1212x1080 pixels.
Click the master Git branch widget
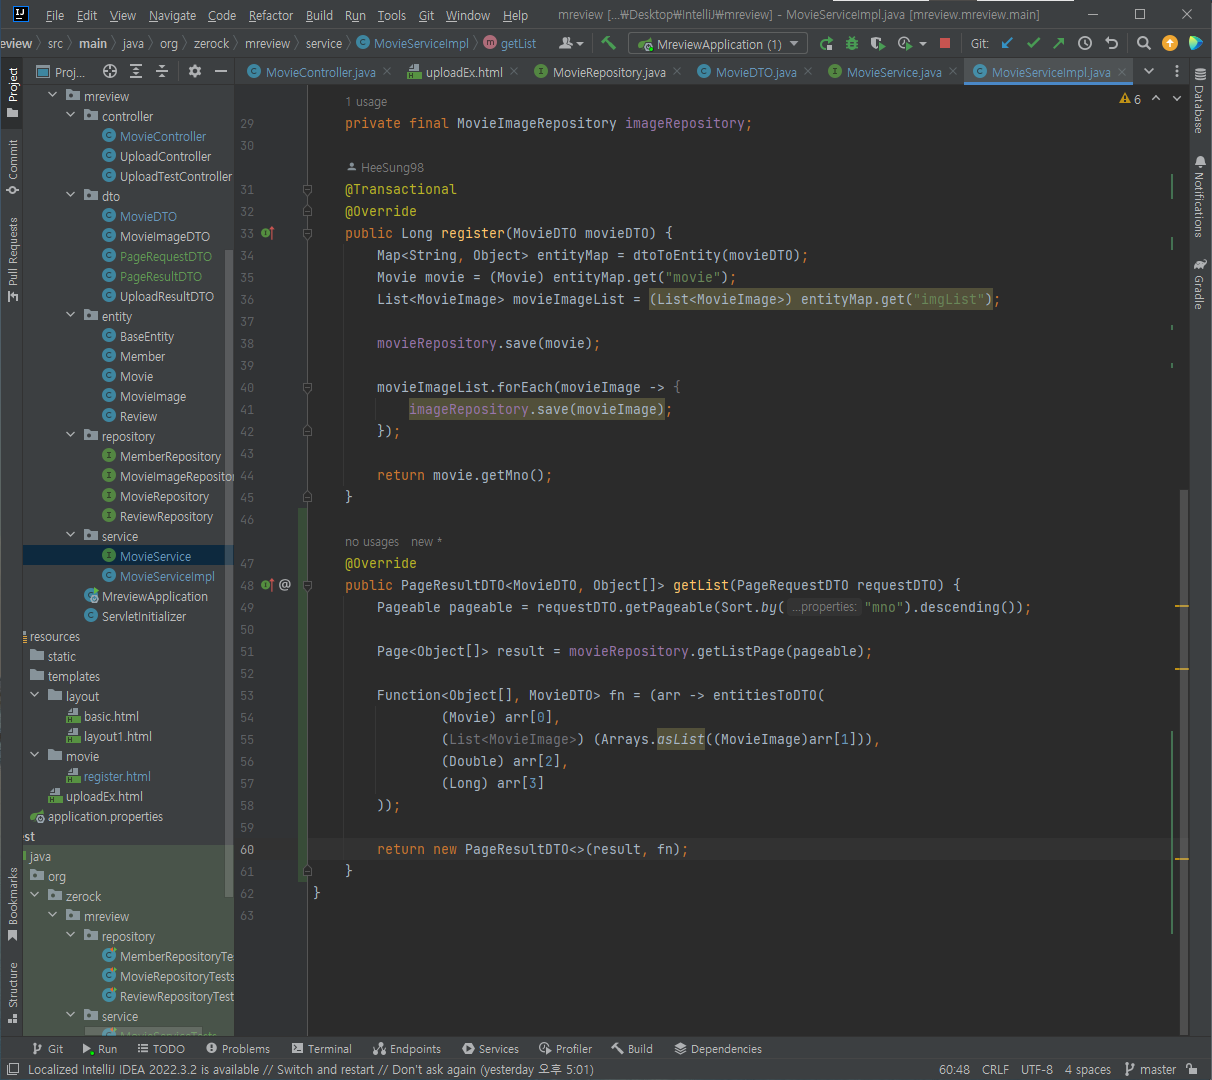(1150, 1069)
